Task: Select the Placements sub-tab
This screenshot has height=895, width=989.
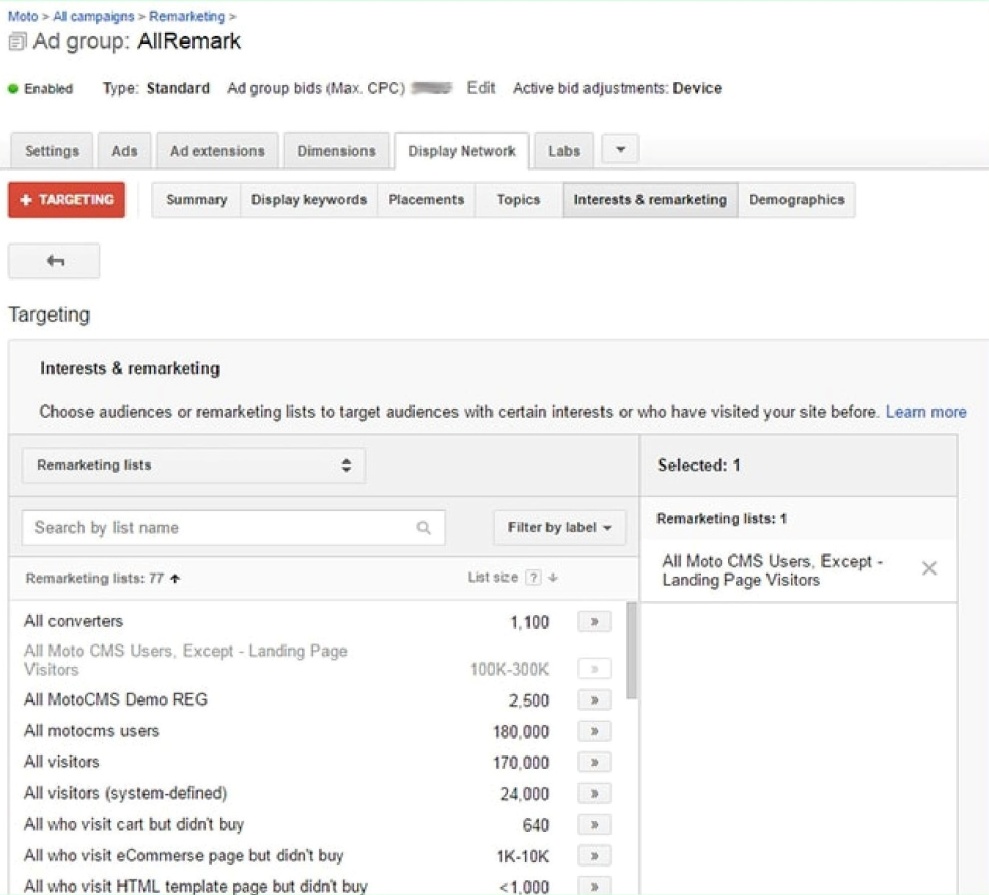Action: tap(426, 200)
